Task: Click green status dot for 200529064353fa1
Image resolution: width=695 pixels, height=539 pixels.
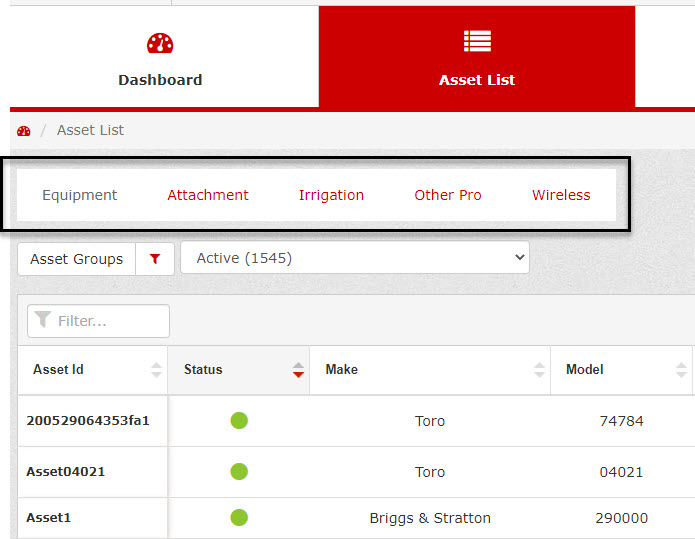Action: tap(239, 421)
